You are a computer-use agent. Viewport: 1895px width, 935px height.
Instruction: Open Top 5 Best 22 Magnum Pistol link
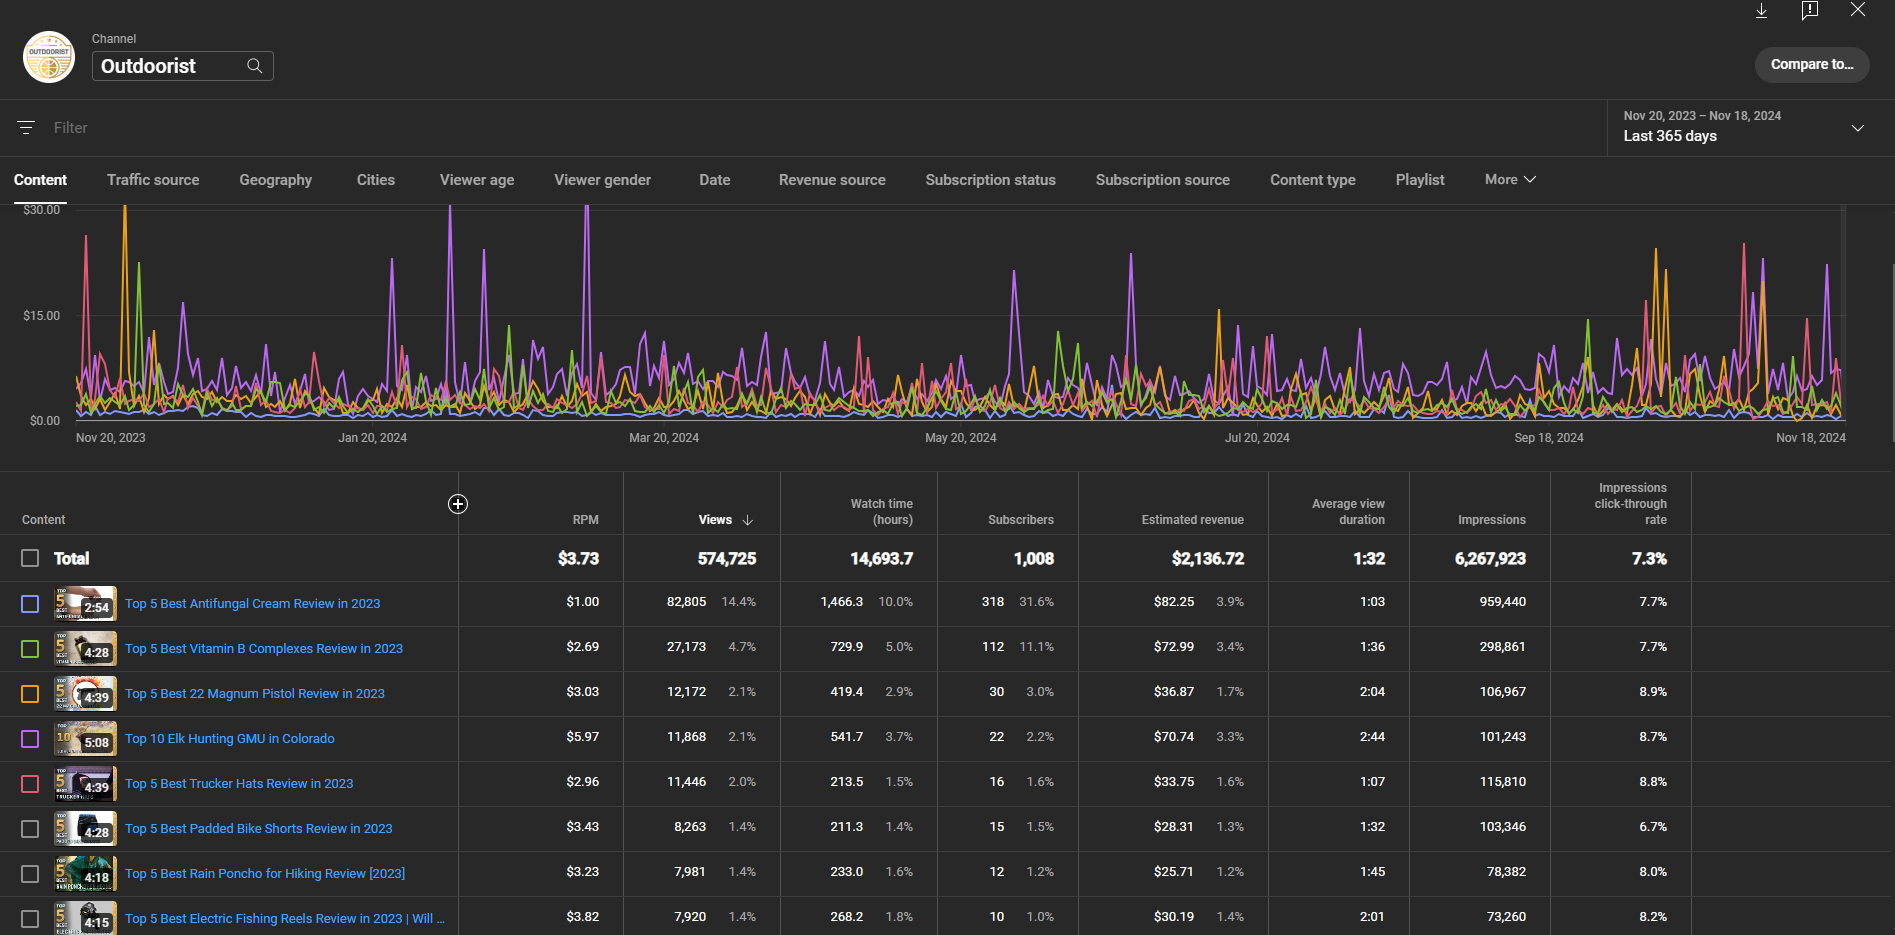(x=255, y=694)
